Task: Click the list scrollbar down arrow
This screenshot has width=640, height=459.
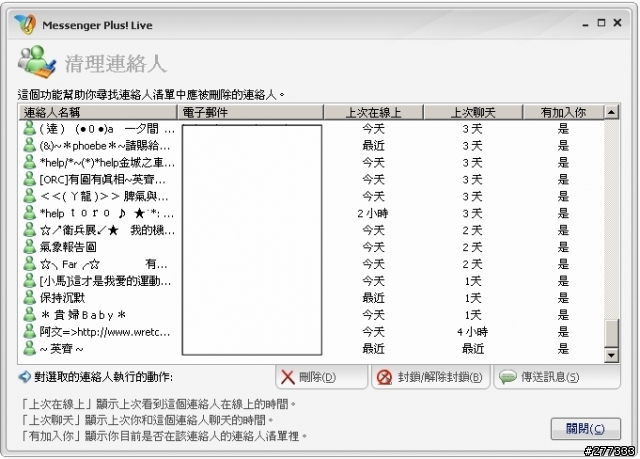Action: [611, 355]
